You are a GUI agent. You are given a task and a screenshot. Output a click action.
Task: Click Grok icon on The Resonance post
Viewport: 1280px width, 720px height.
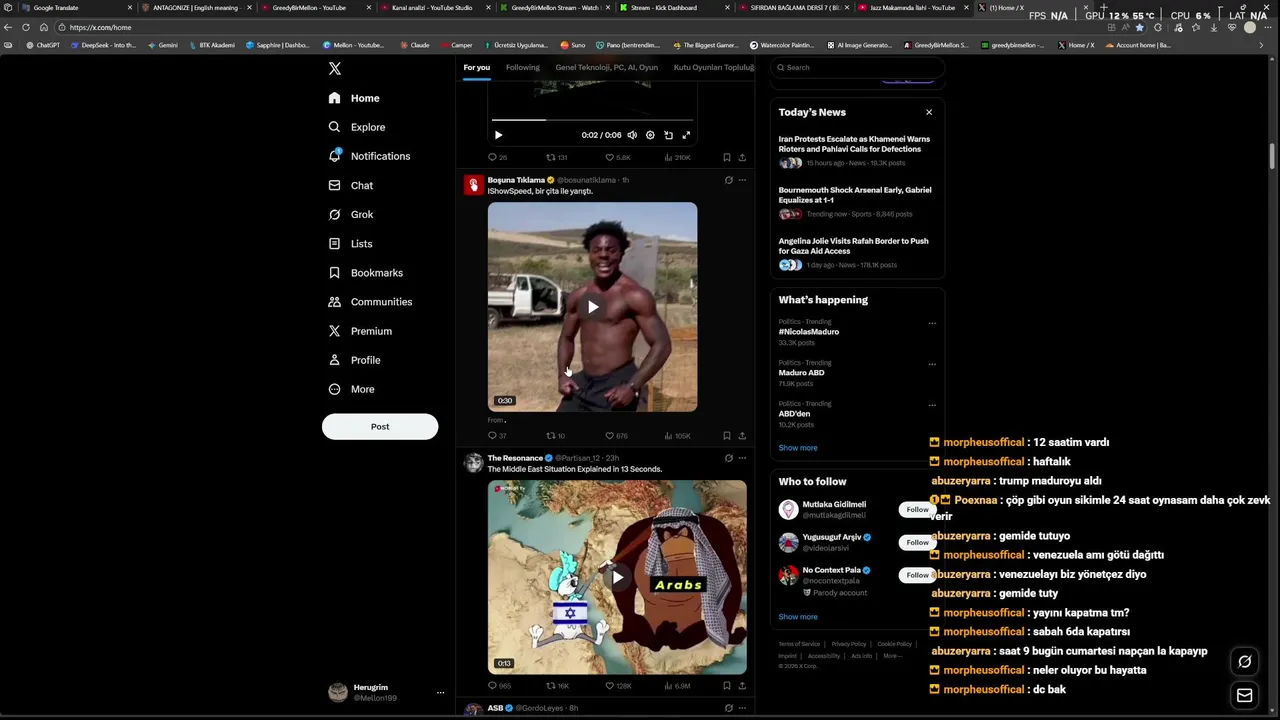[x=728, y=458]
